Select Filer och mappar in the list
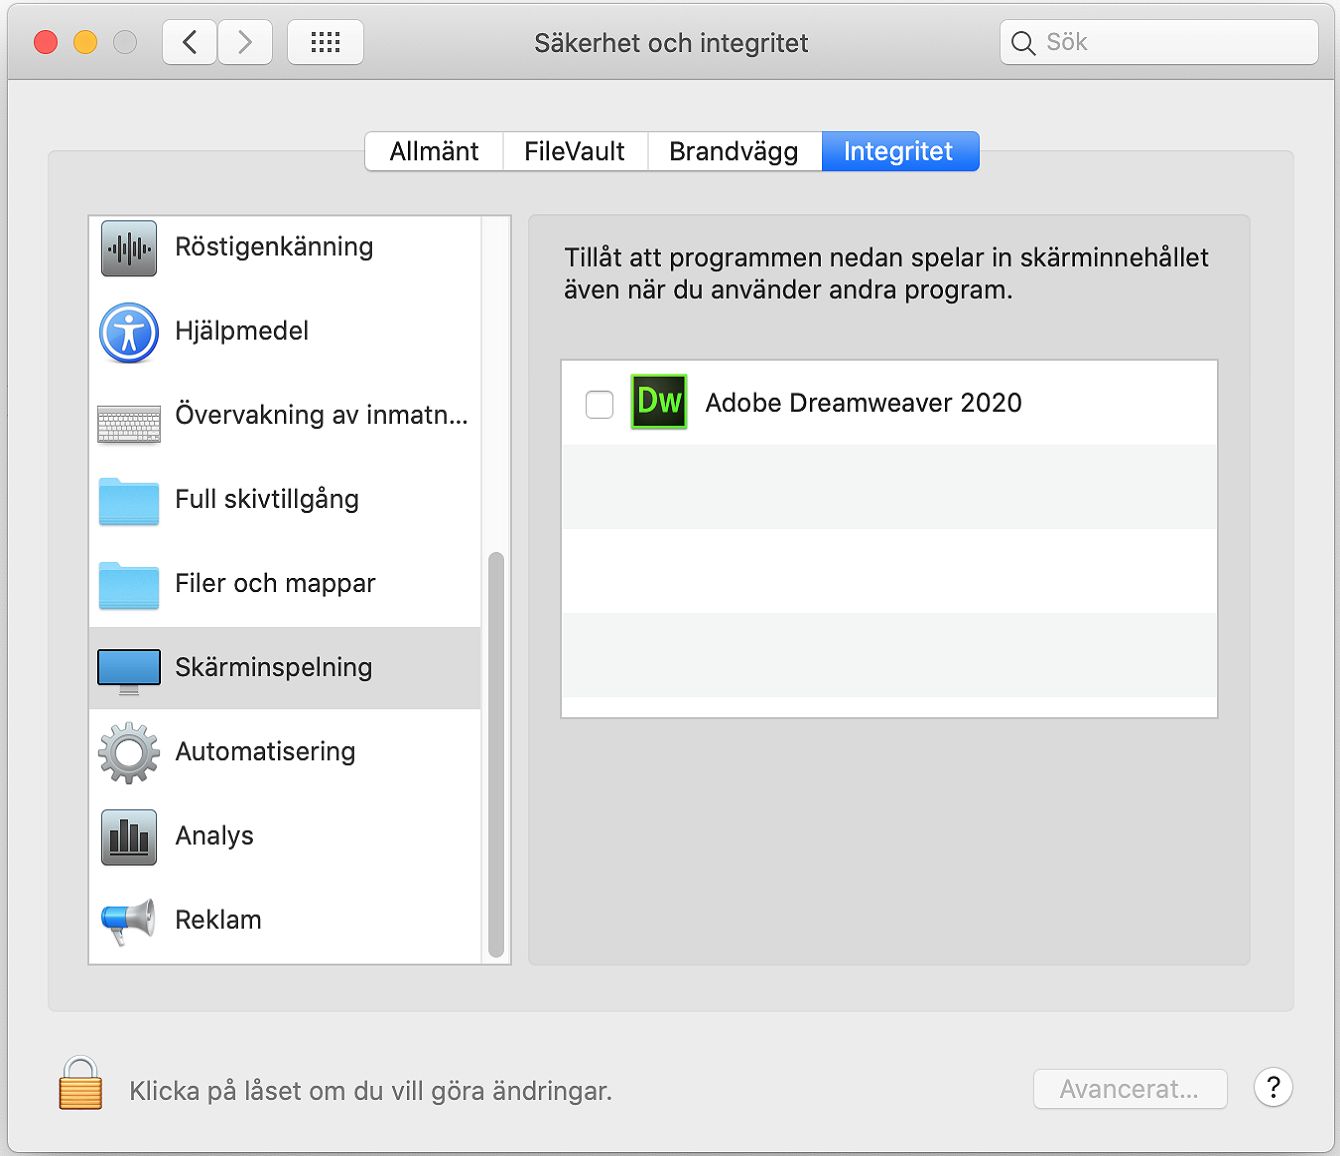The height and width of the screenshot is (1156, 1340). (285, 584)
